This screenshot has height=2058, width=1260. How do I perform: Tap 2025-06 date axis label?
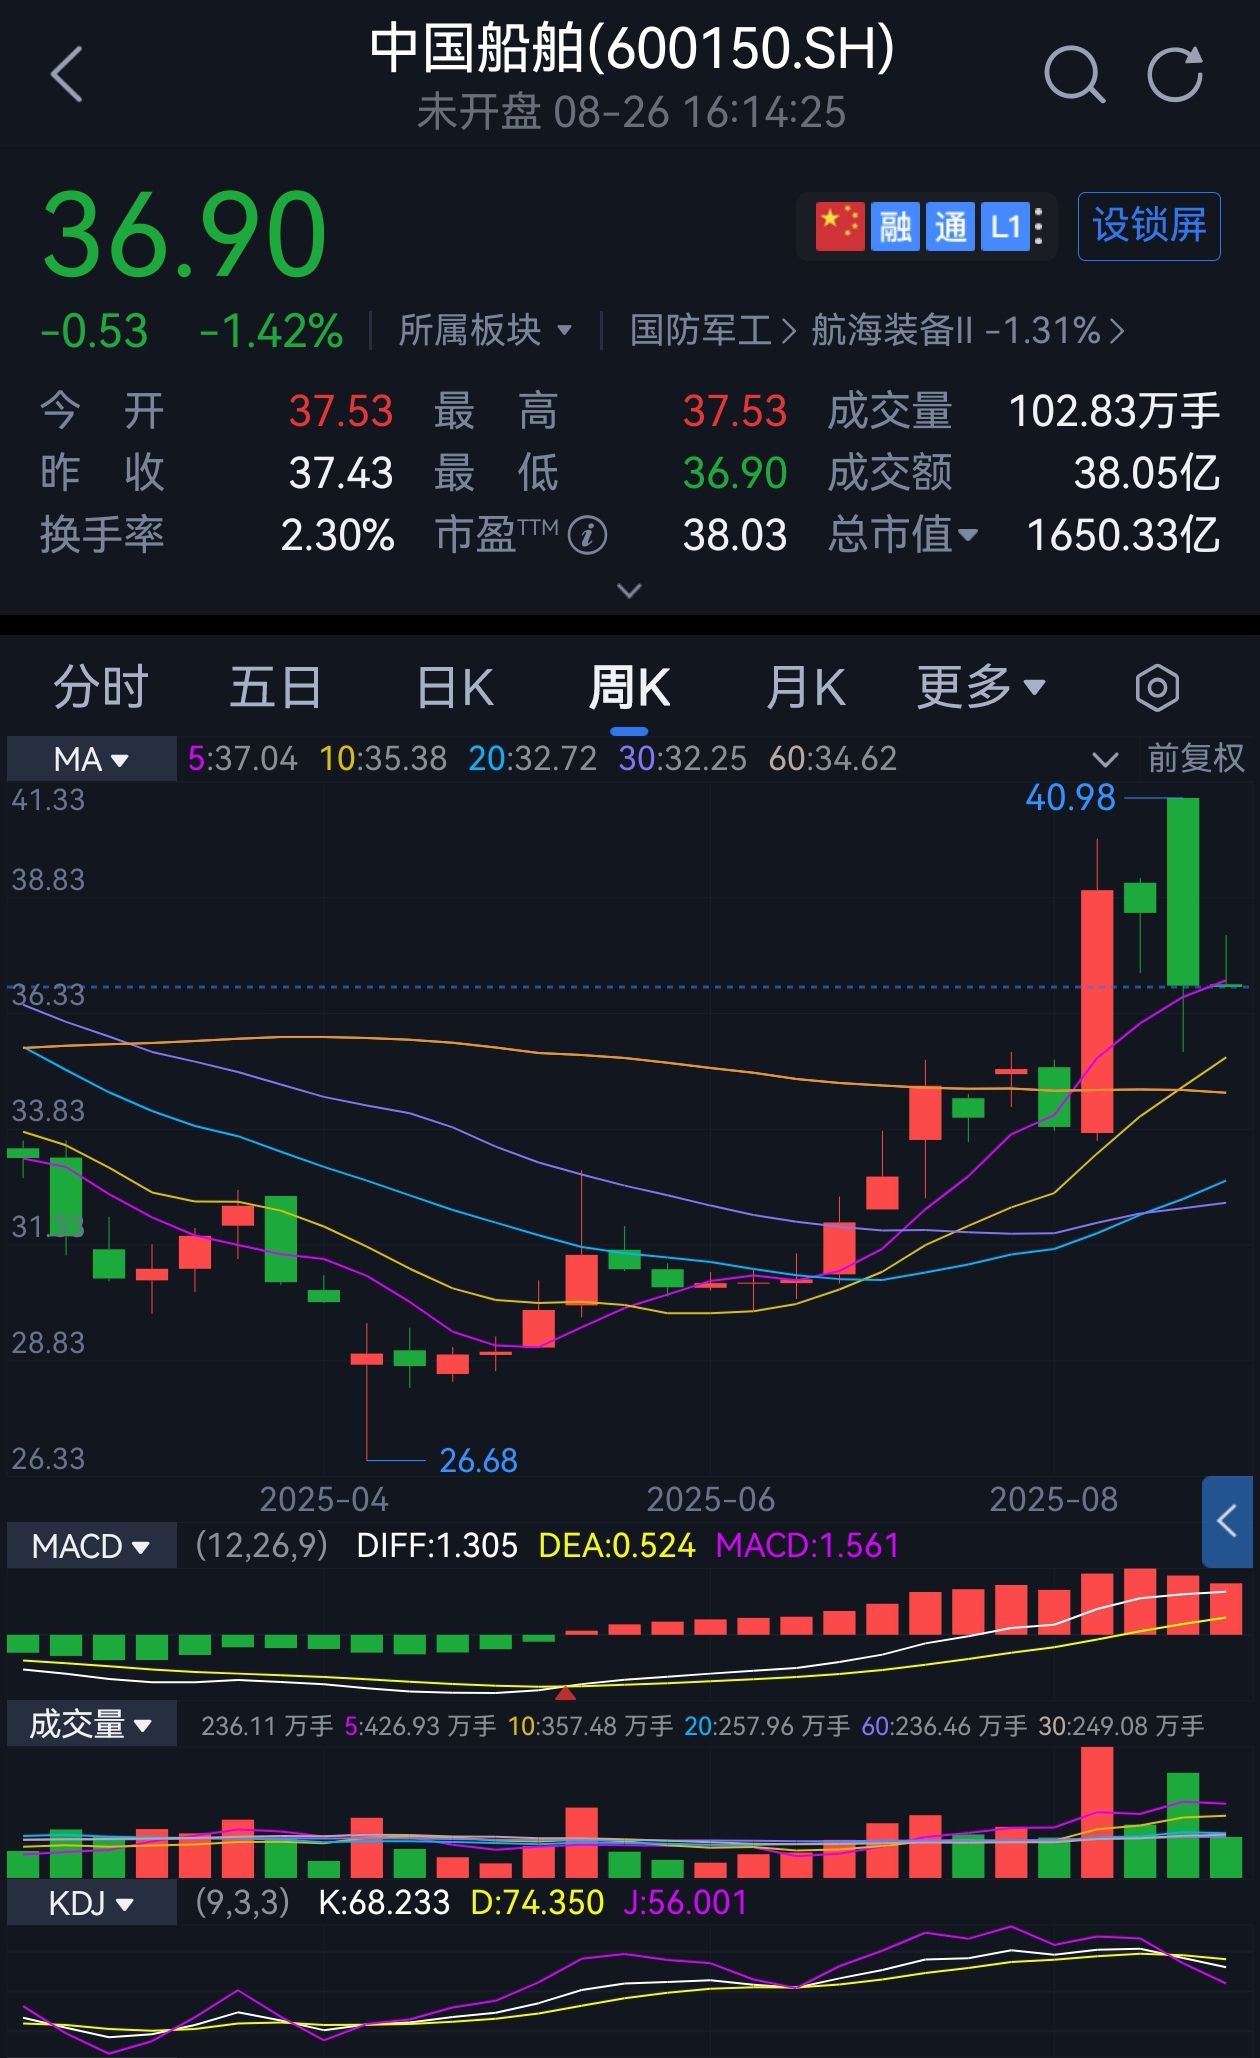710,1500
